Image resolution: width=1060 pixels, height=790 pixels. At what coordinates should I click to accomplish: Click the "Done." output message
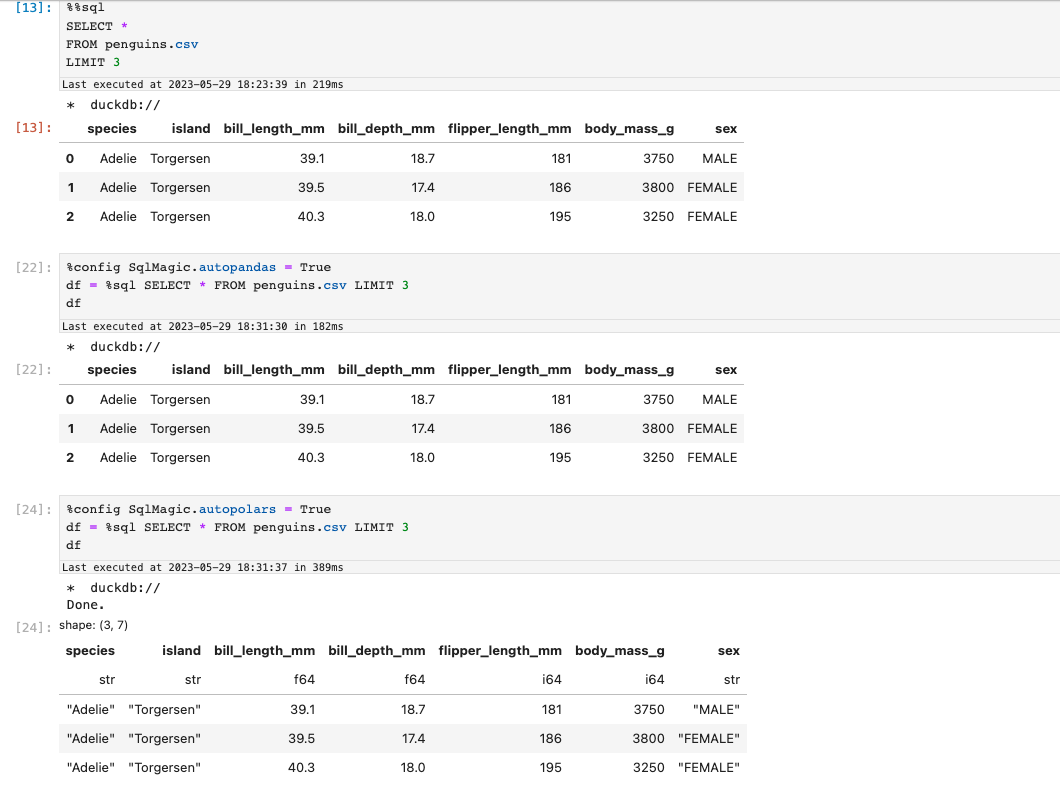(x=85, y=604)
